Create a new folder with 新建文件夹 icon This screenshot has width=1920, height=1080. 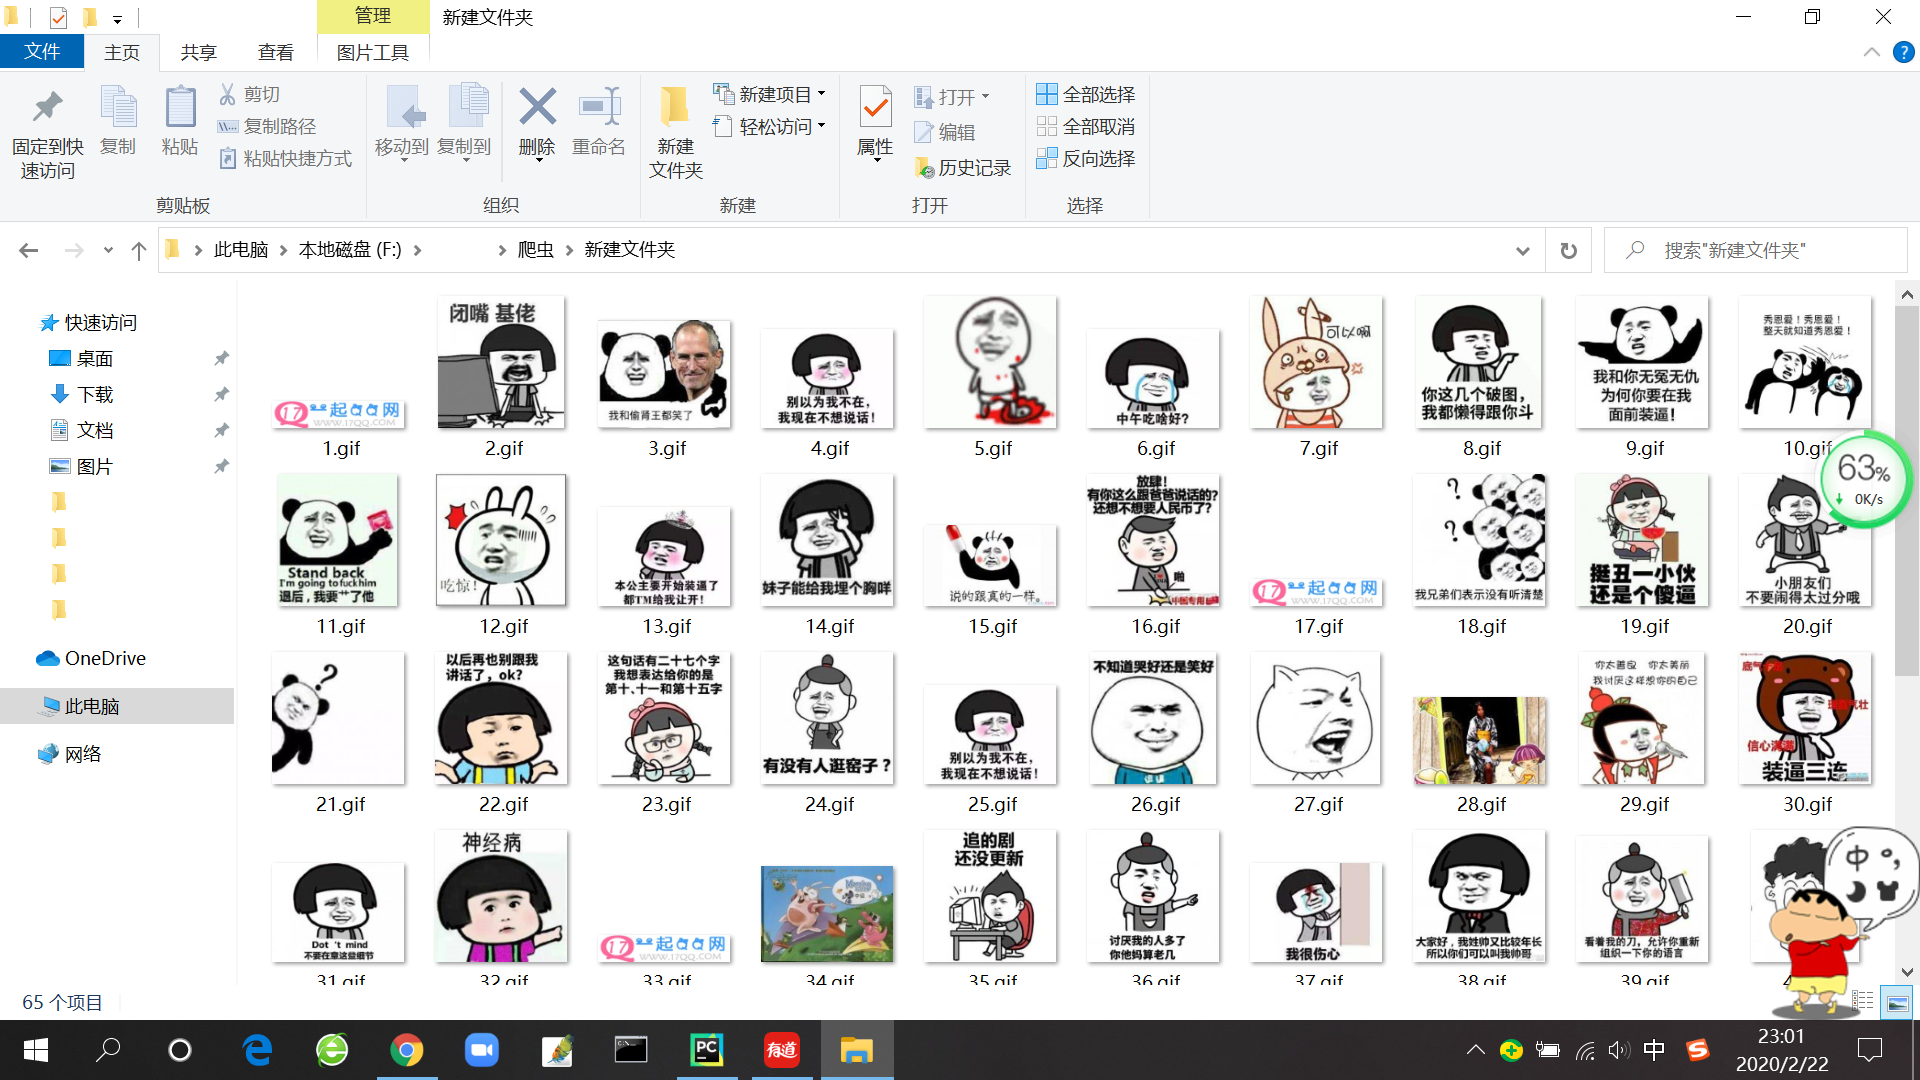click(x=674, y=130)
